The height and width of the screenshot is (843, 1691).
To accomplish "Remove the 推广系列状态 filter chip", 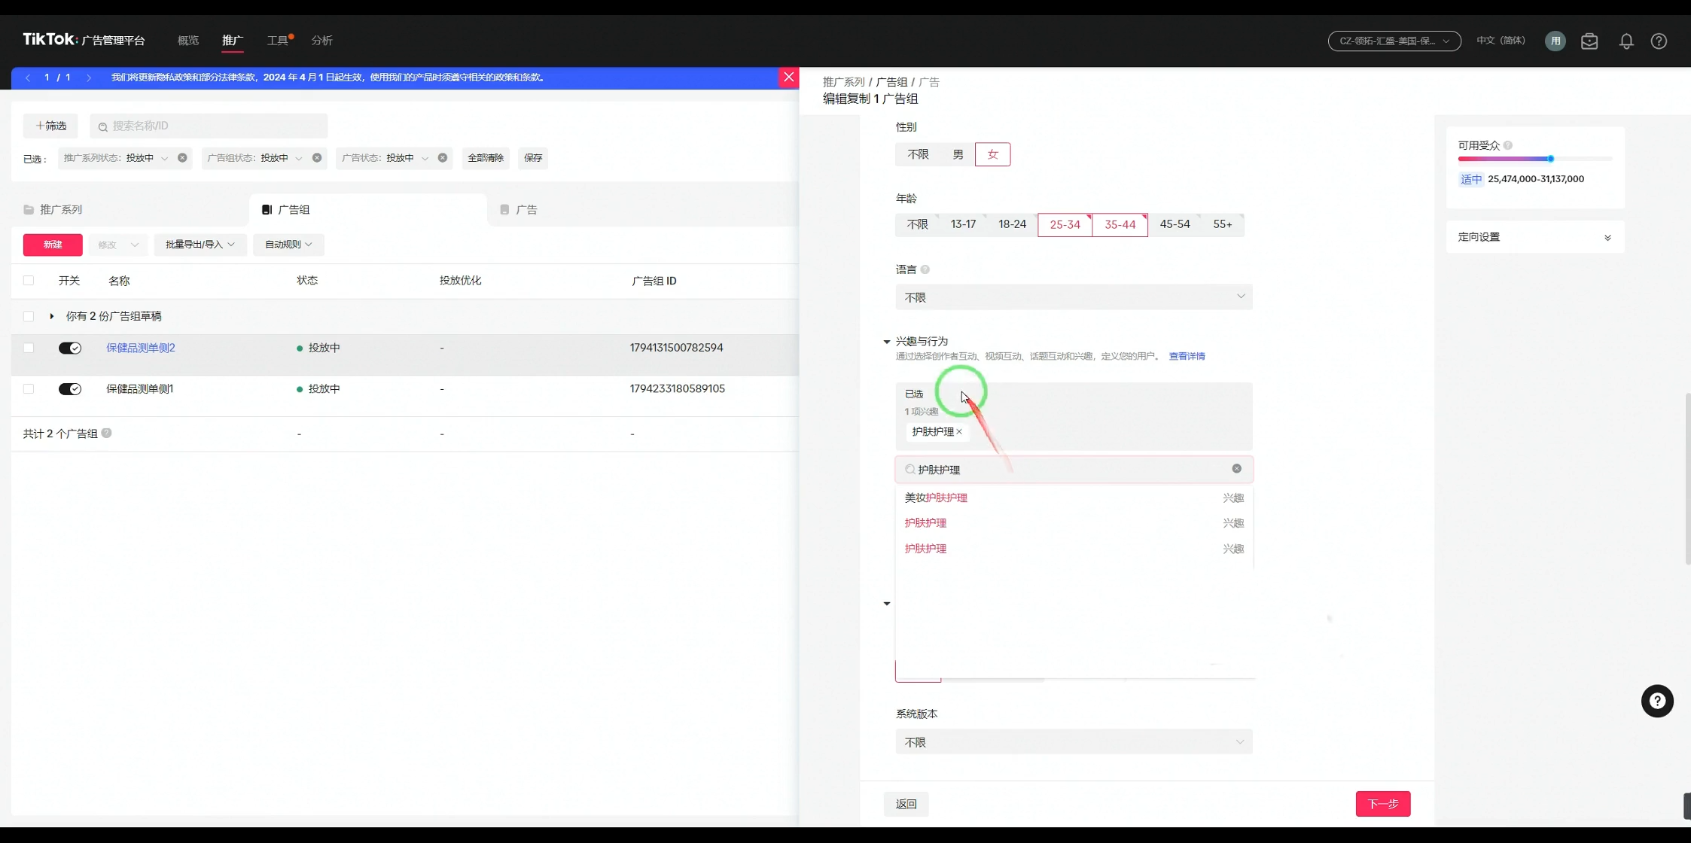I will 182,158.
